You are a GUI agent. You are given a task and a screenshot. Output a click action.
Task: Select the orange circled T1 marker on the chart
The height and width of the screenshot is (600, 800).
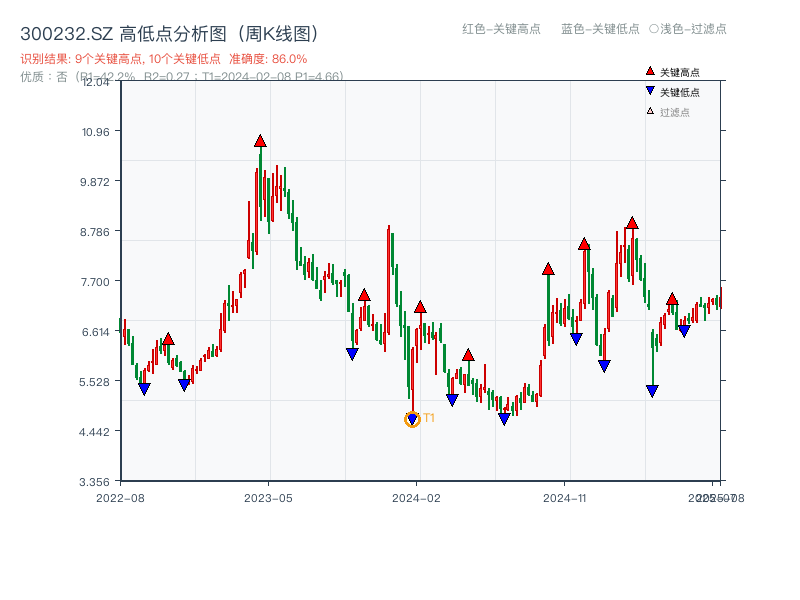coord(411,420)
